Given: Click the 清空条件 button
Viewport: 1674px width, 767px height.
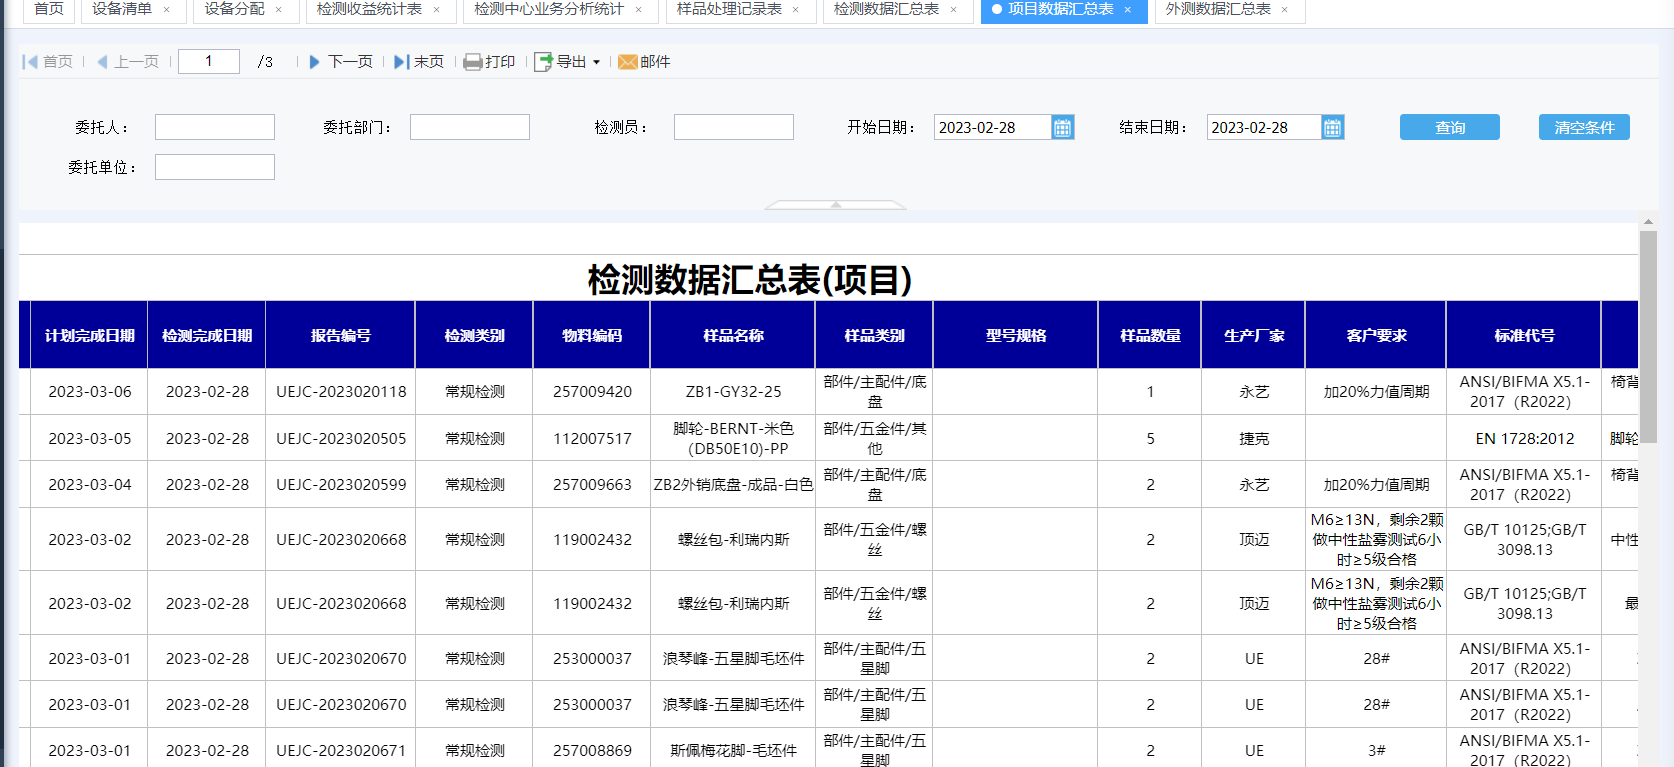Looking at the screenshot, I should pos(1584,127).
